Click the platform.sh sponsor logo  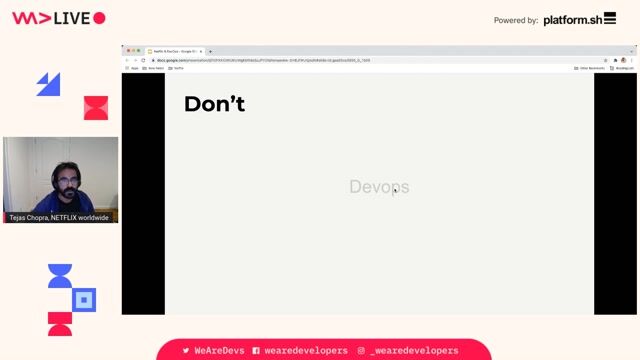580,19
